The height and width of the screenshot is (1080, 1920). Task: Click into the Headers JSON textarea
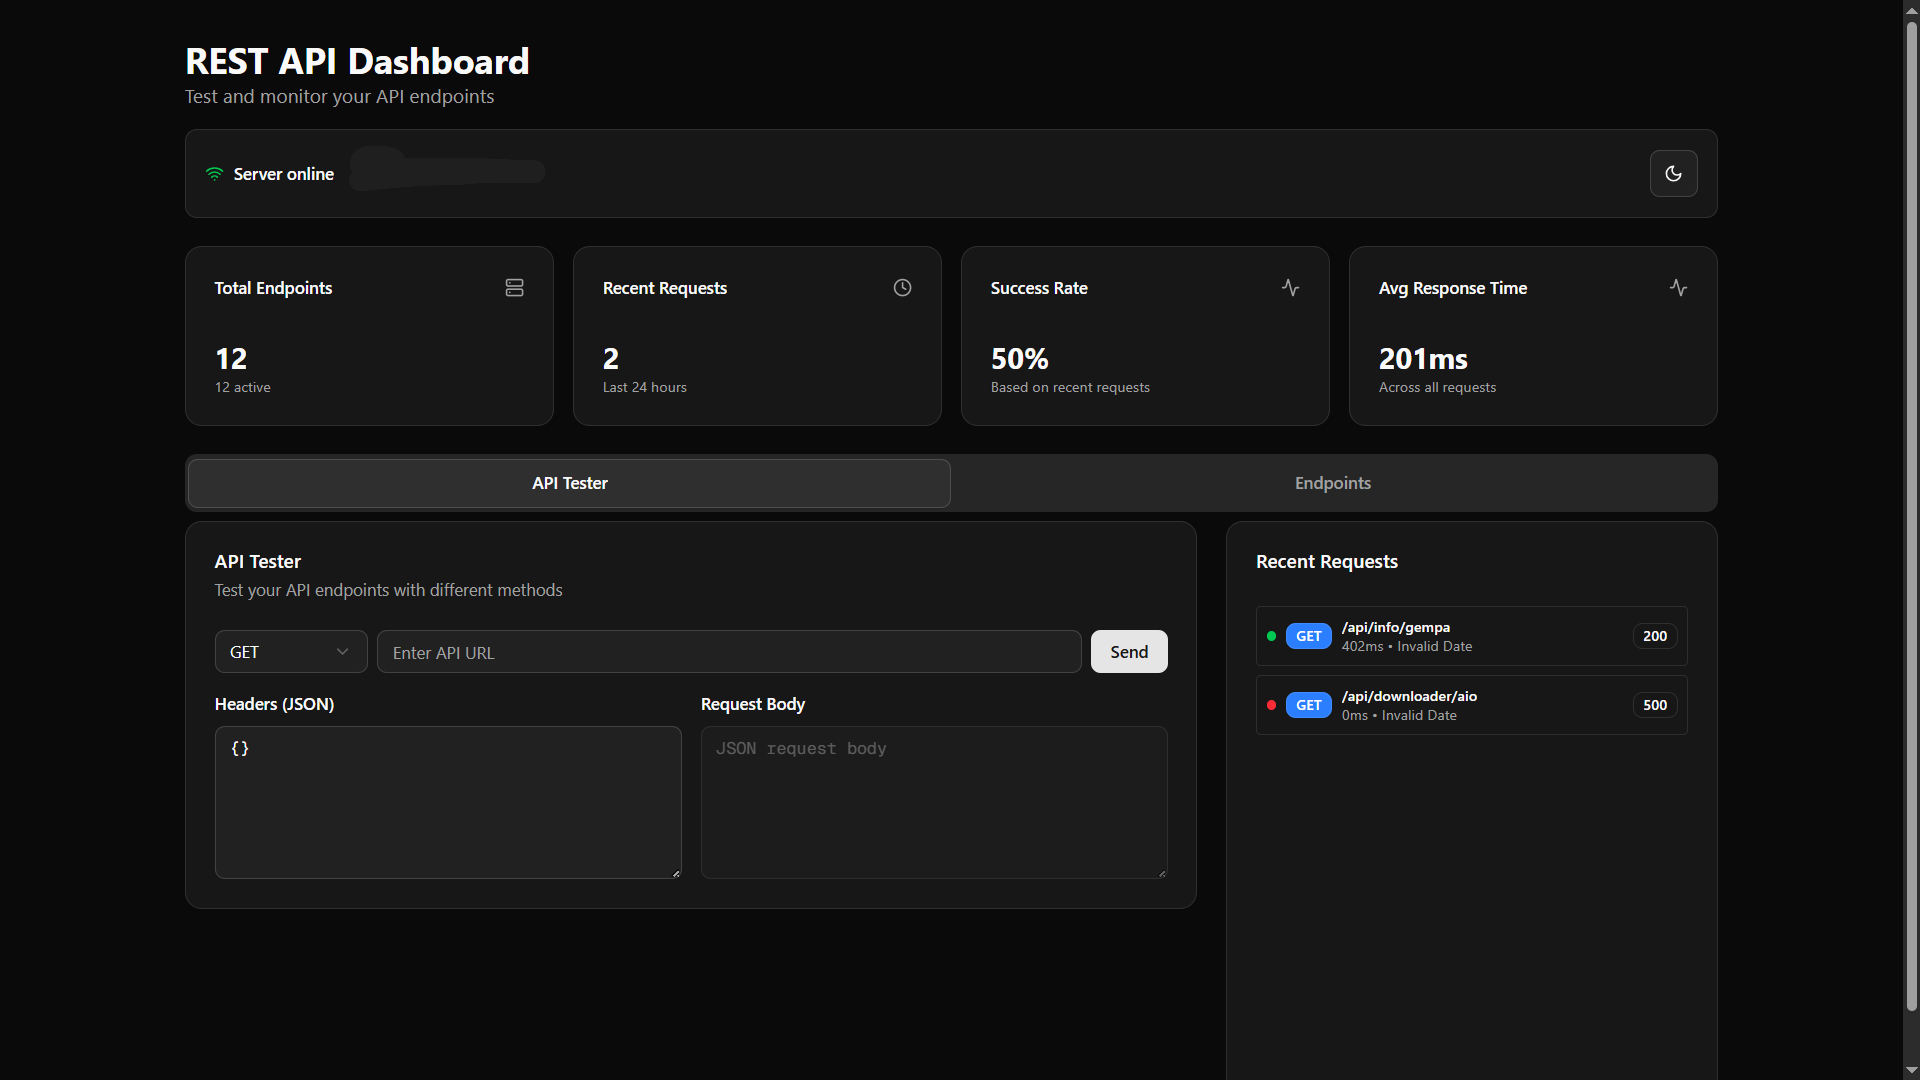[x=447, y=802]
